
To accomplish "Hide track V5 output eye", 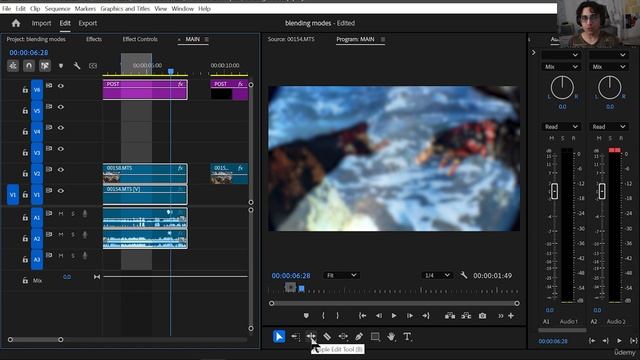I will tap(61, 107).
